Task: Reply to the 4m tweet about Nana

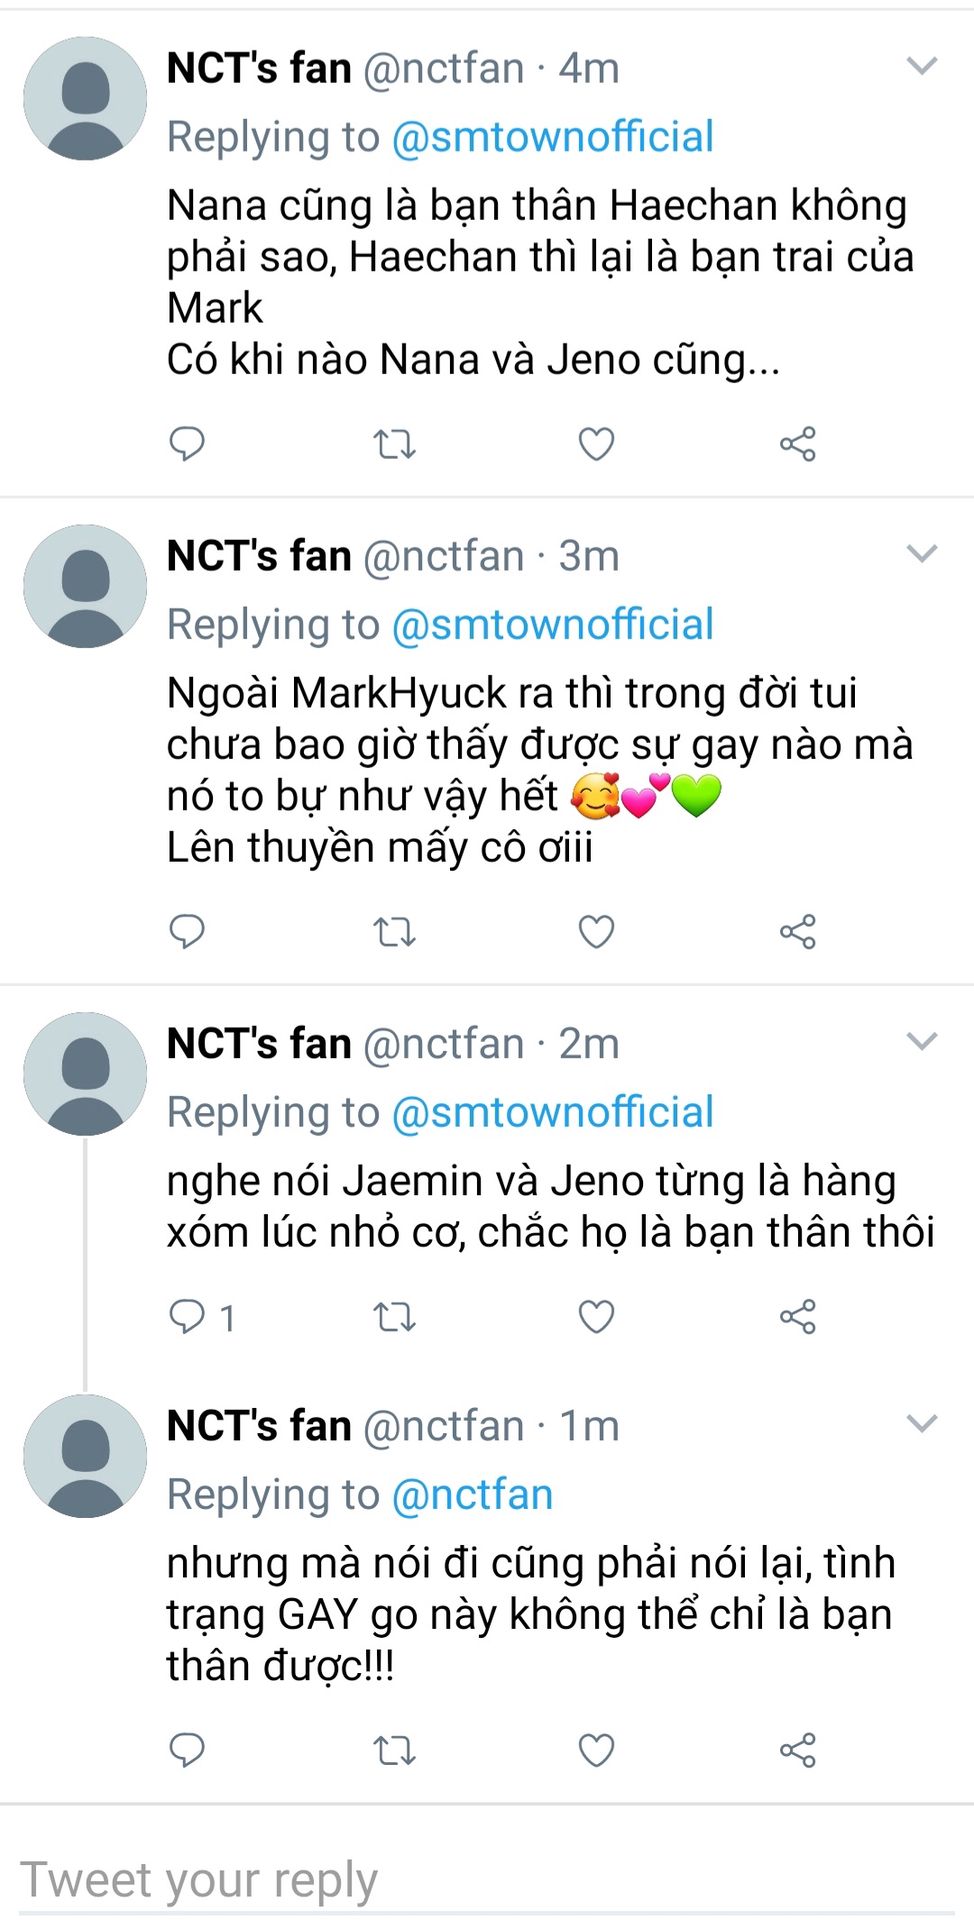Action: click(x=187, y=443)
